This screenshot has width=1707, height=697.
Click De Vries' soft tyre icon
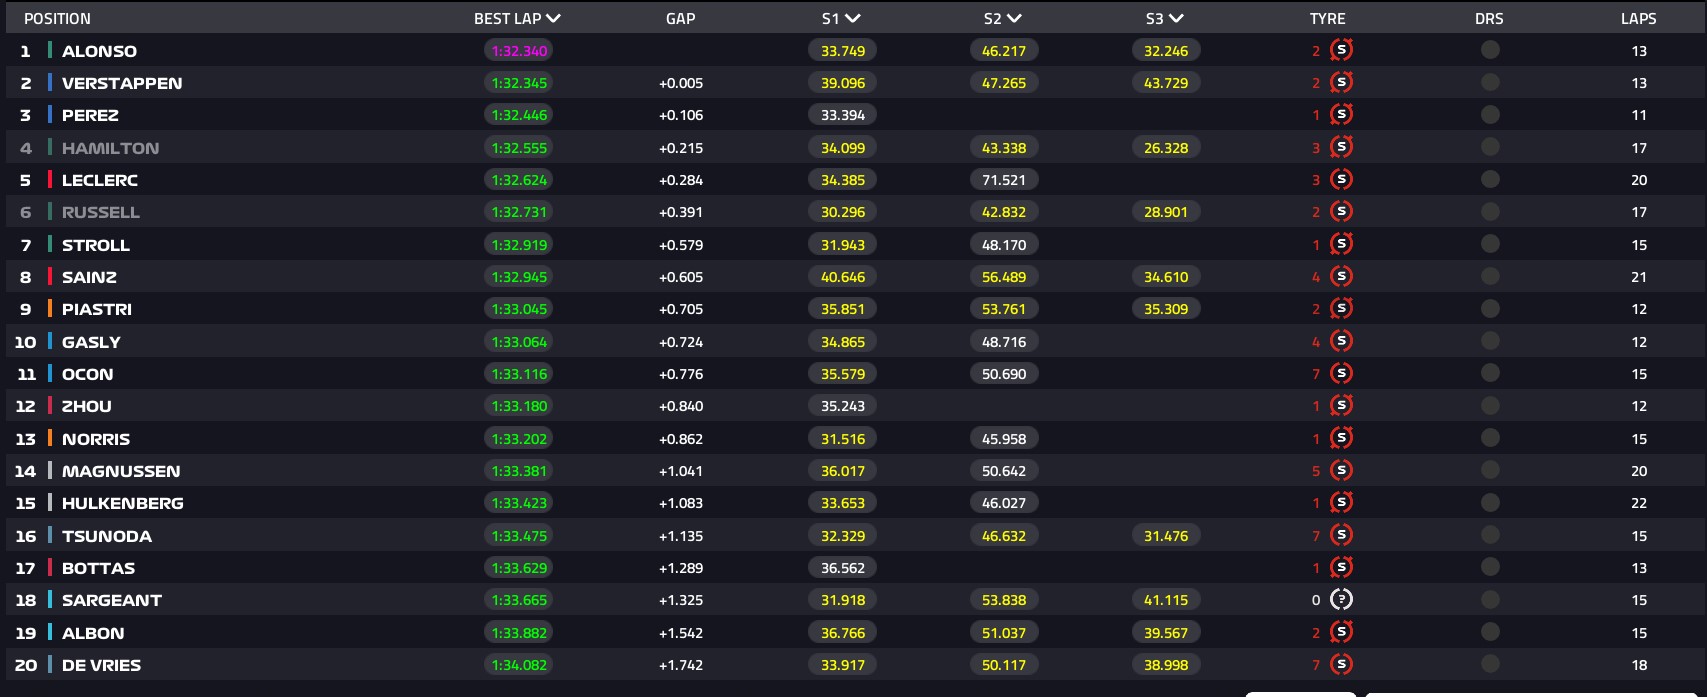coord(1341,665)
